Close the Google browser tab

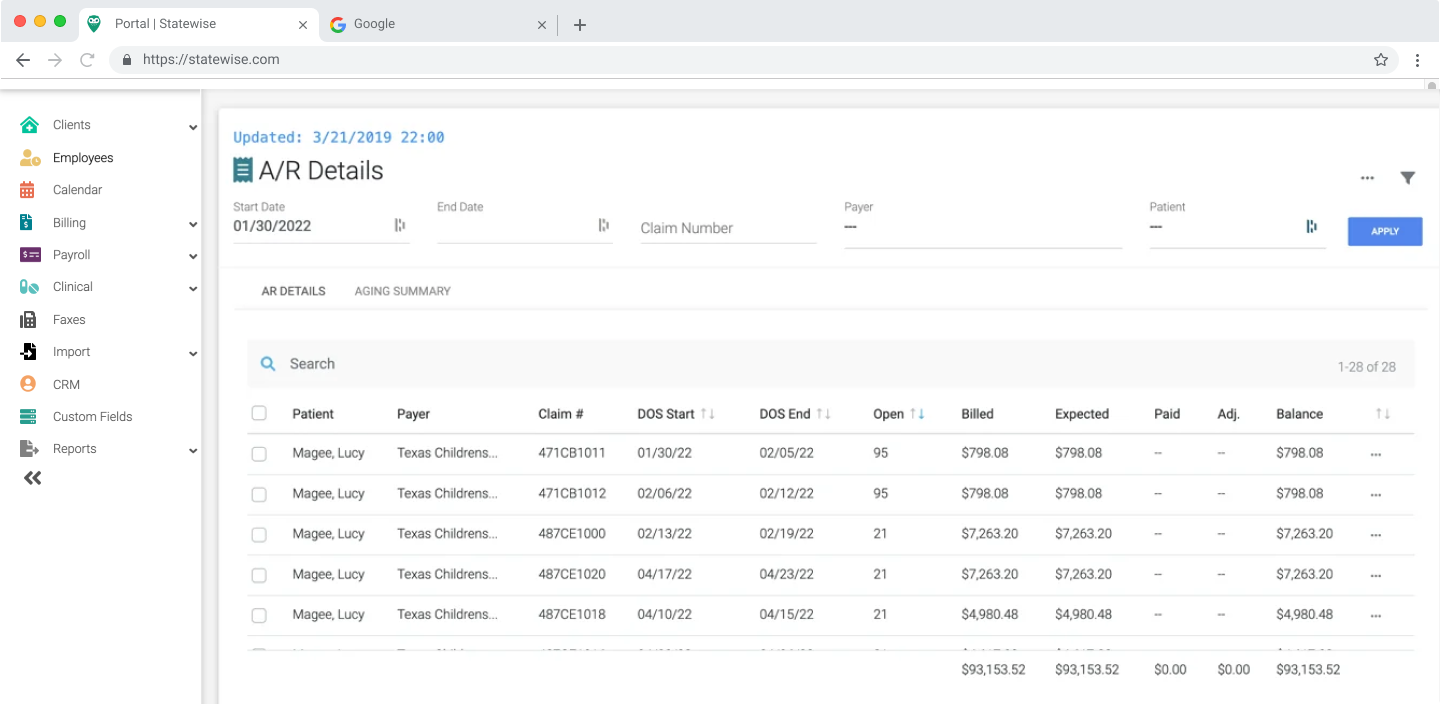point(542,25)
